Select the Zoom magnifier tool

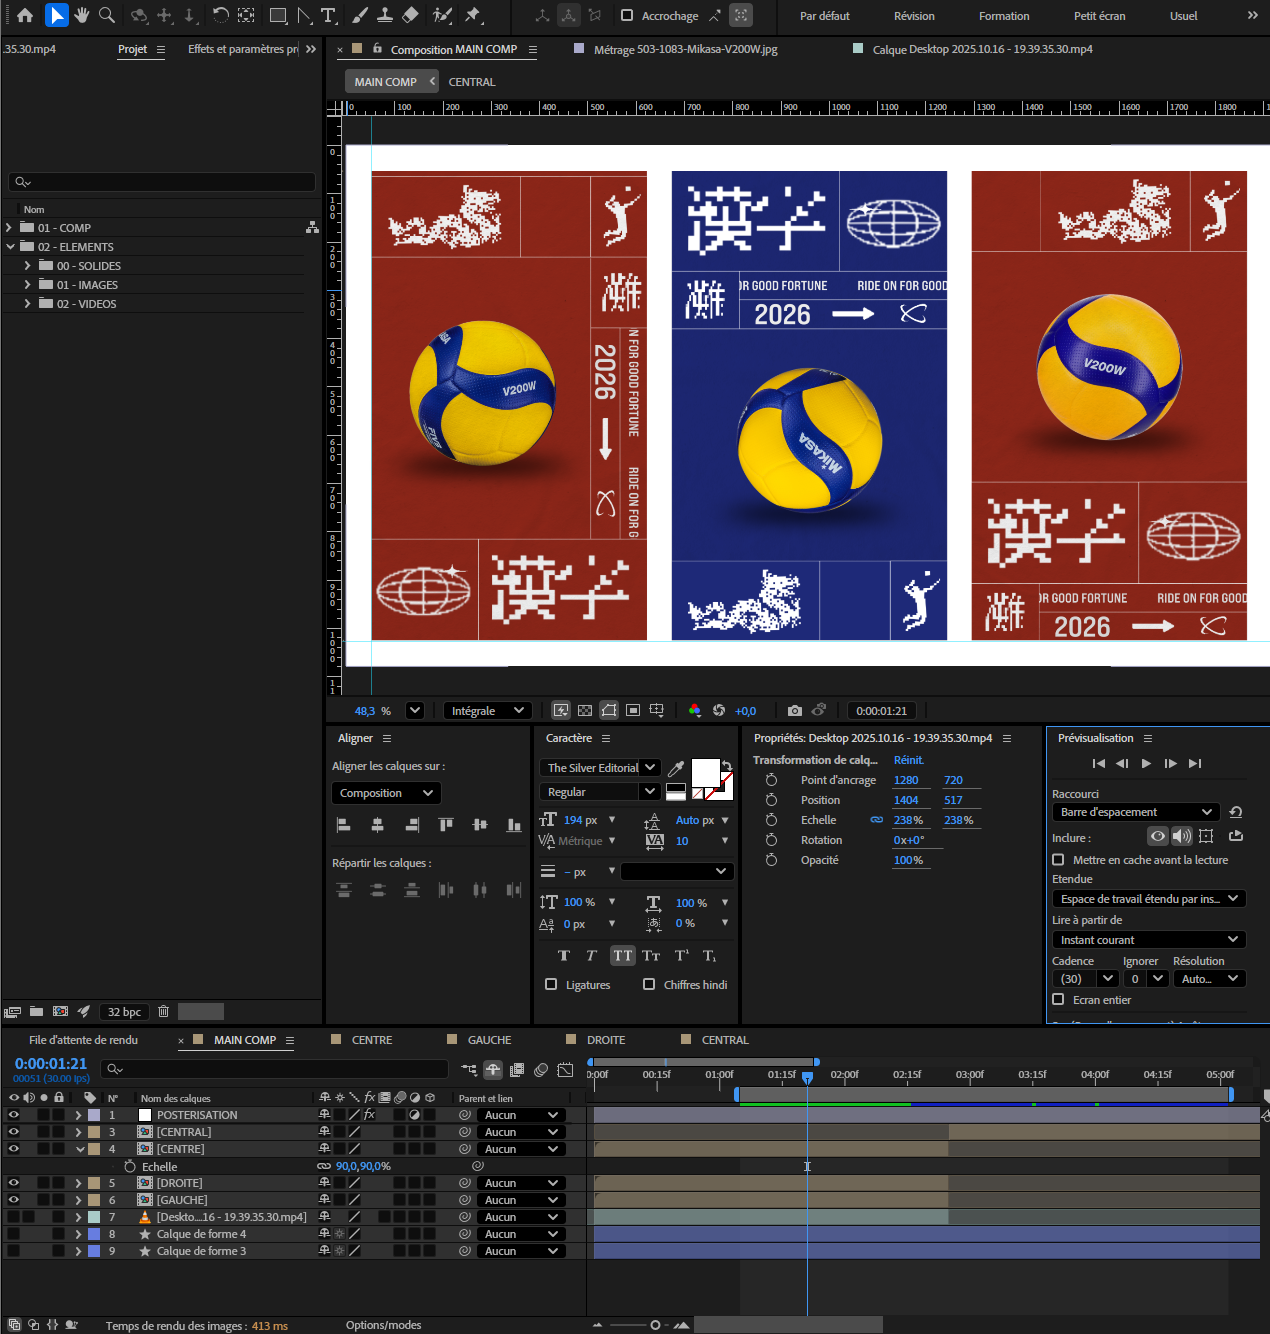click(x=107, y=15)
